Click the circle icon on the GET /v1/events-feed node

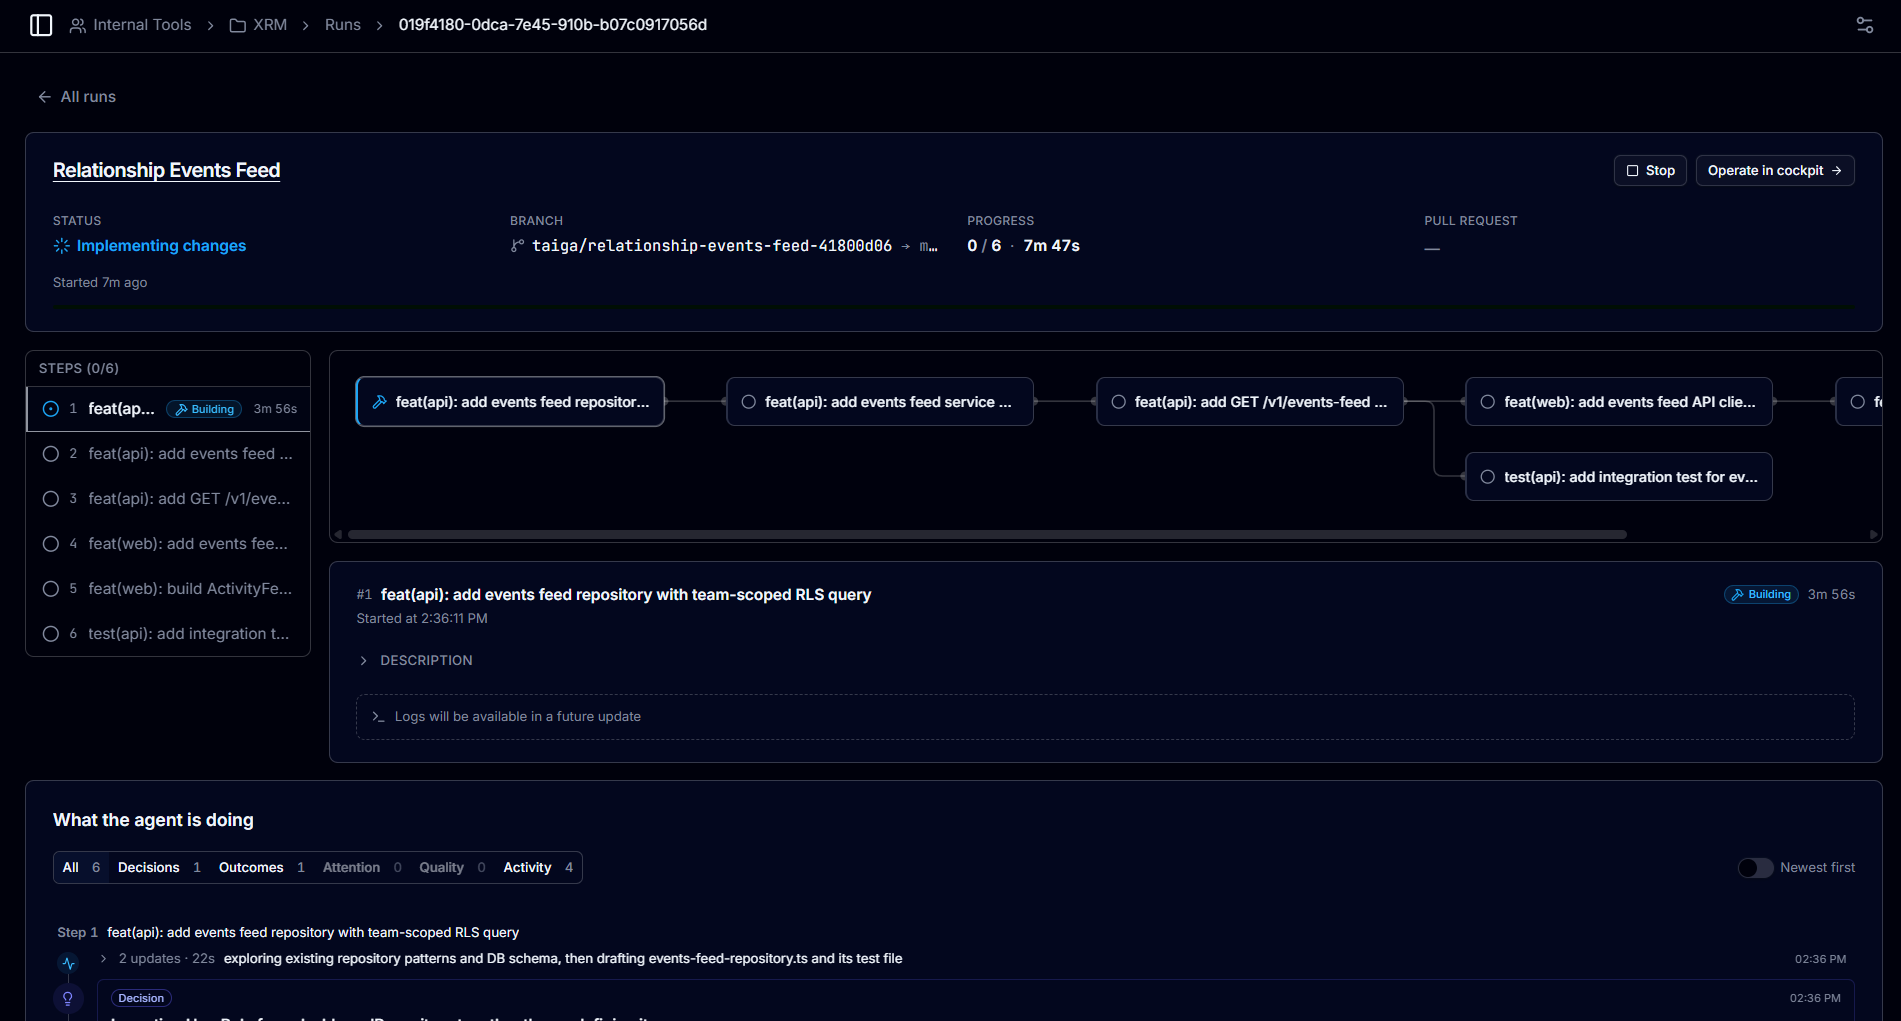point(1118,402)
